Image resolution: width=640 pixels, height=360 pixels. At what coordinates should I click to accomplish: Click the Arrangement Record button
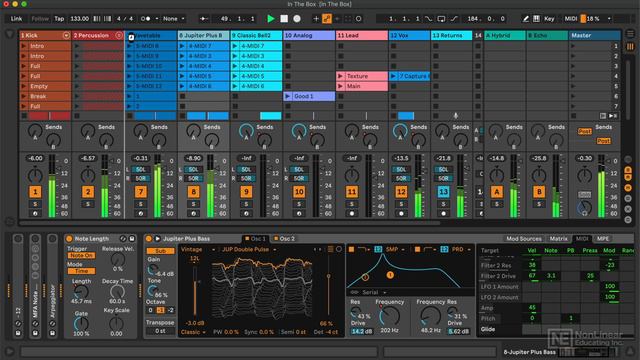pyautogui.click(x=297, y=19)
